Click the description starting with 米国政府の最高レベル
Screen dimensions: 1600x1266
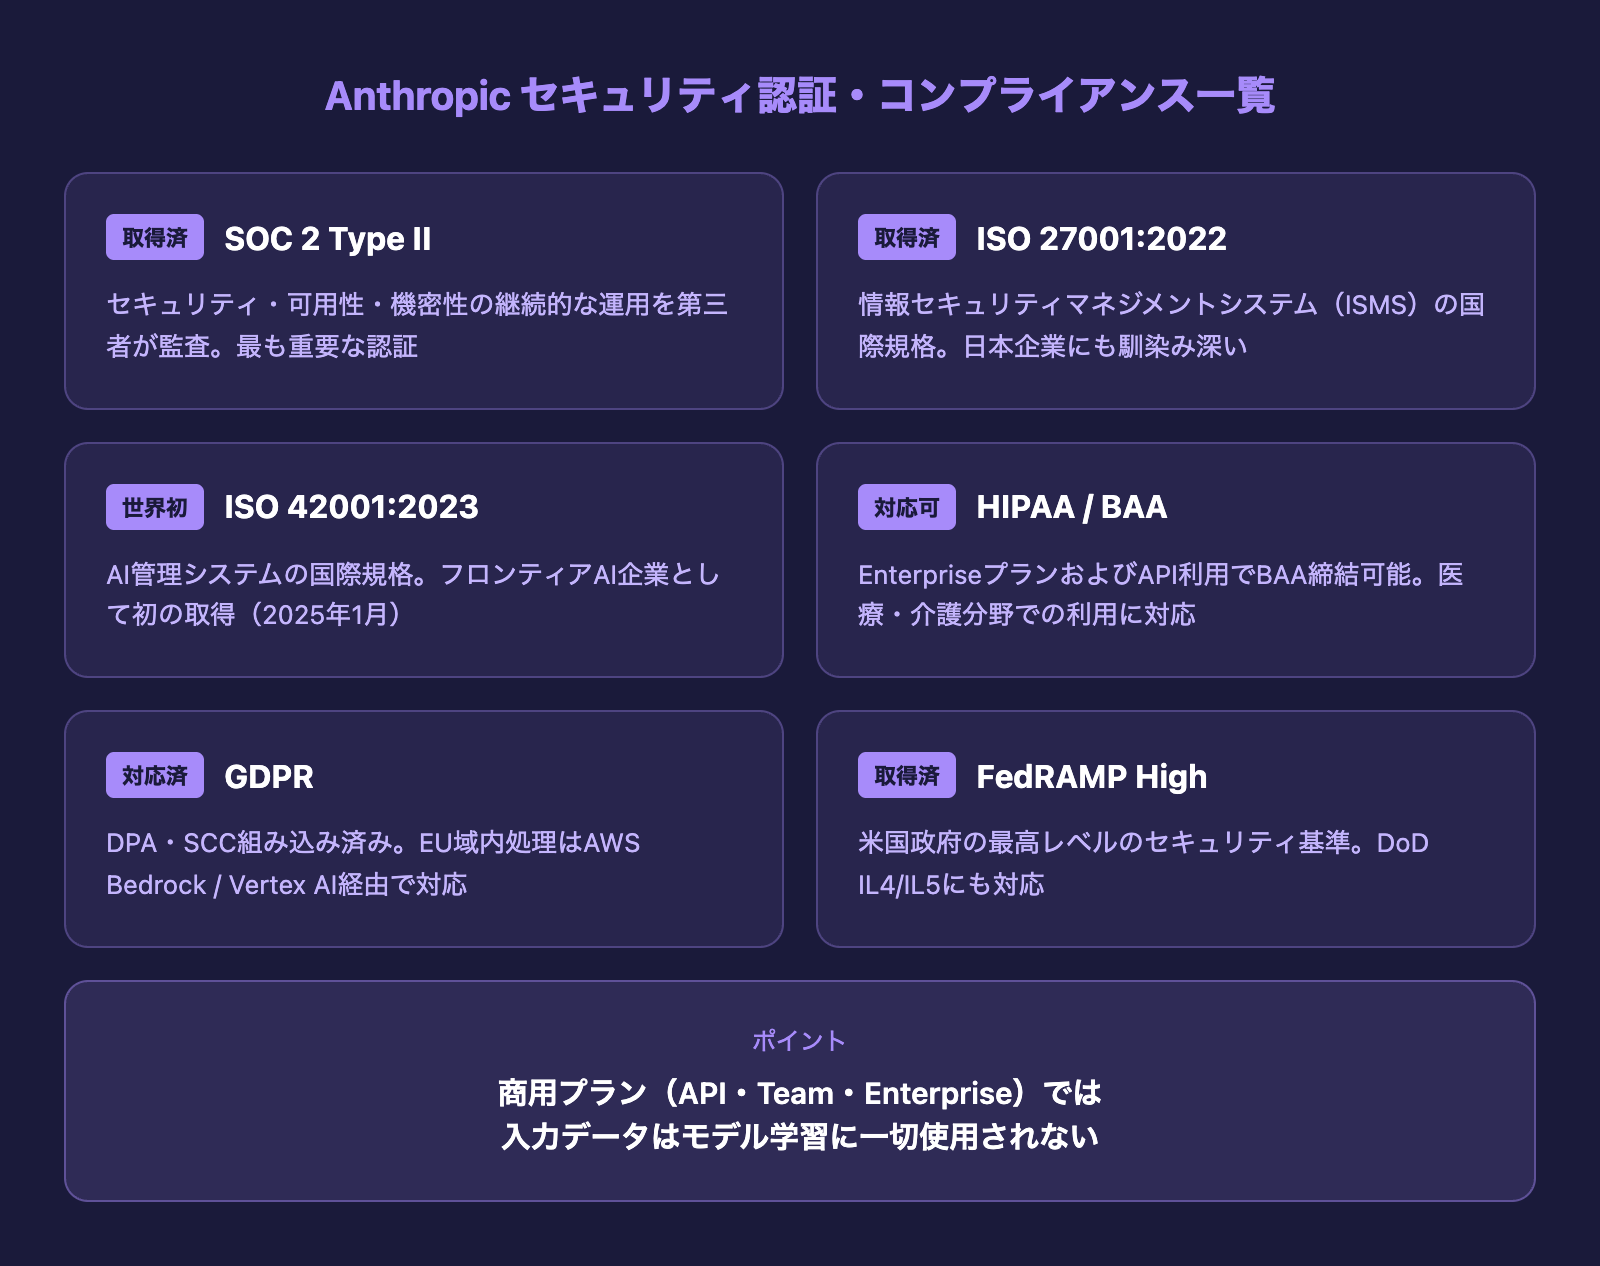click(1143, 863)
